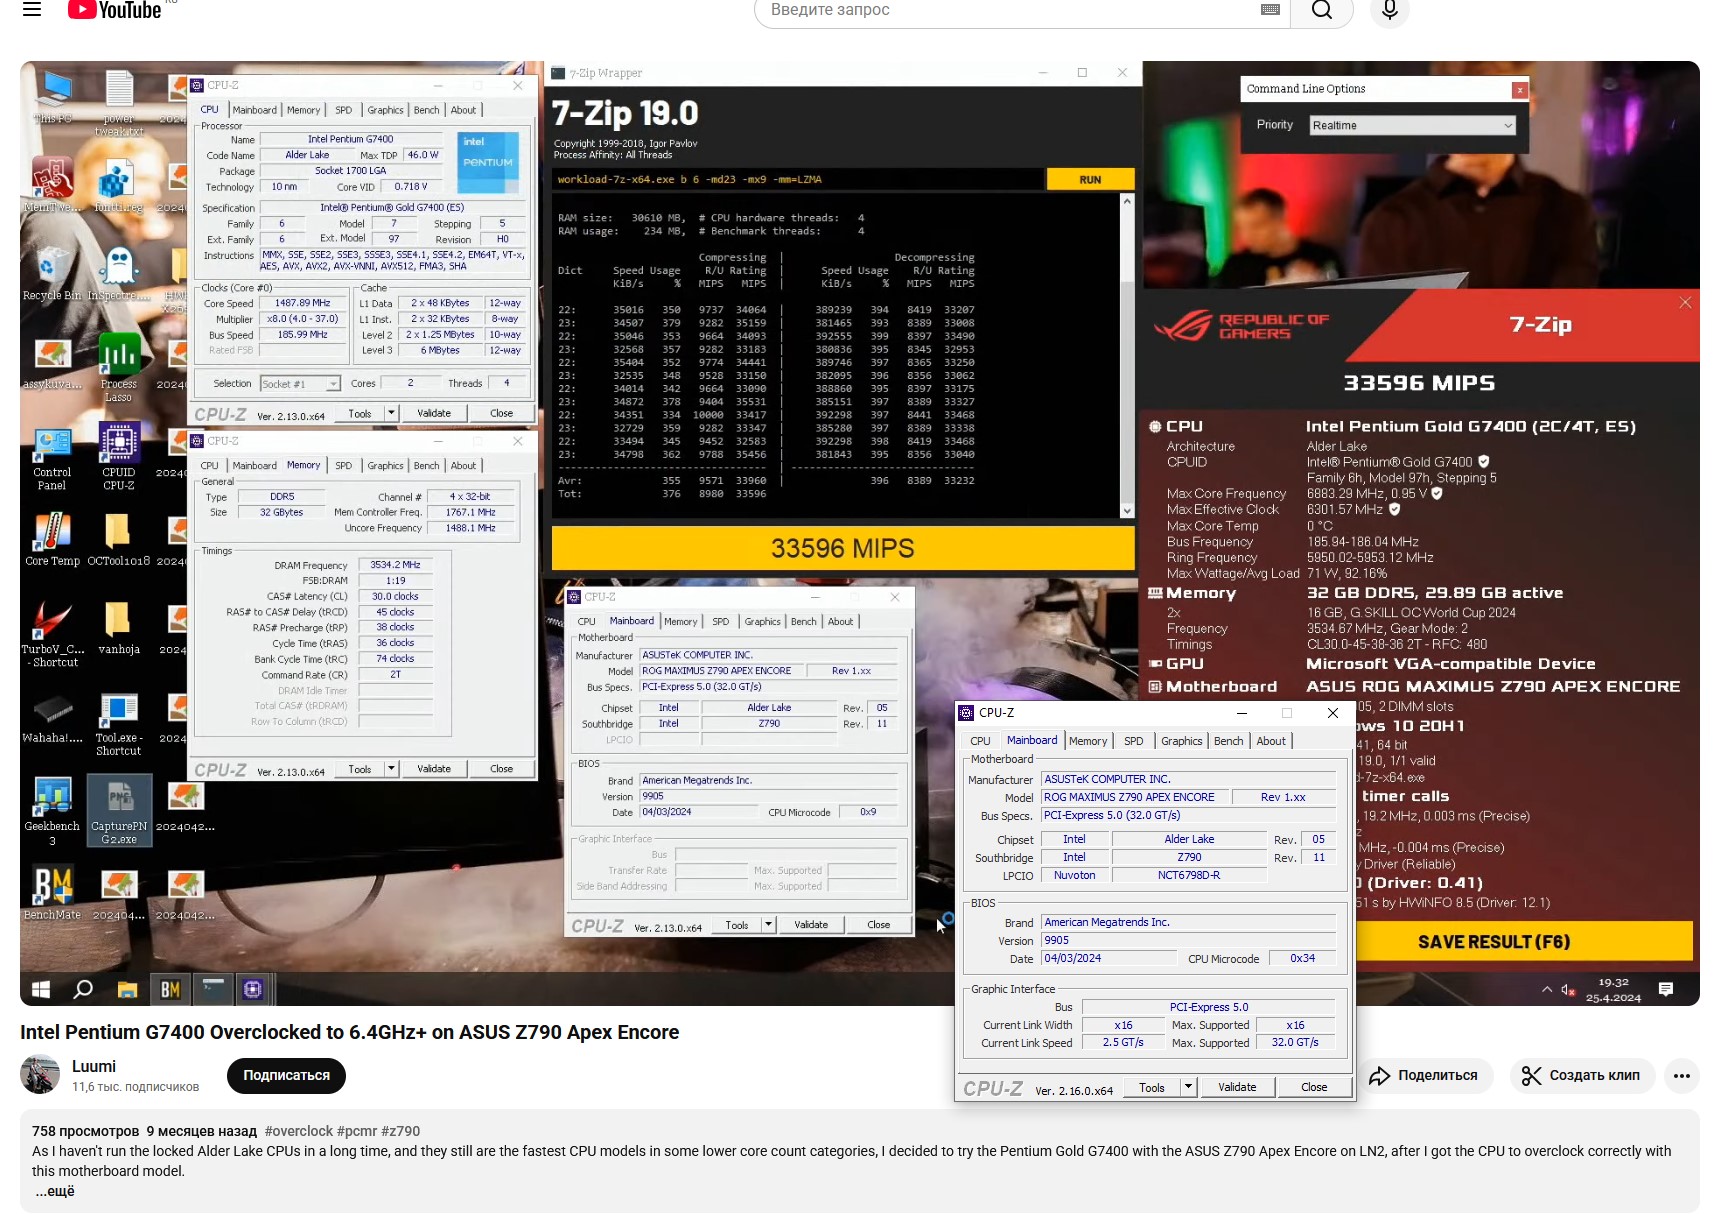
Task: Open the power tweak.txt file icon
Action: 119,104
